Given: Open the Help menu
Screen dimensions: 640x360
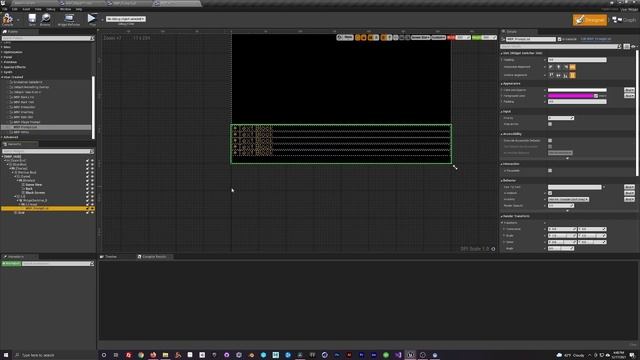Looking at the screenshot, I should pyautogui.click(x=79, y=9).
